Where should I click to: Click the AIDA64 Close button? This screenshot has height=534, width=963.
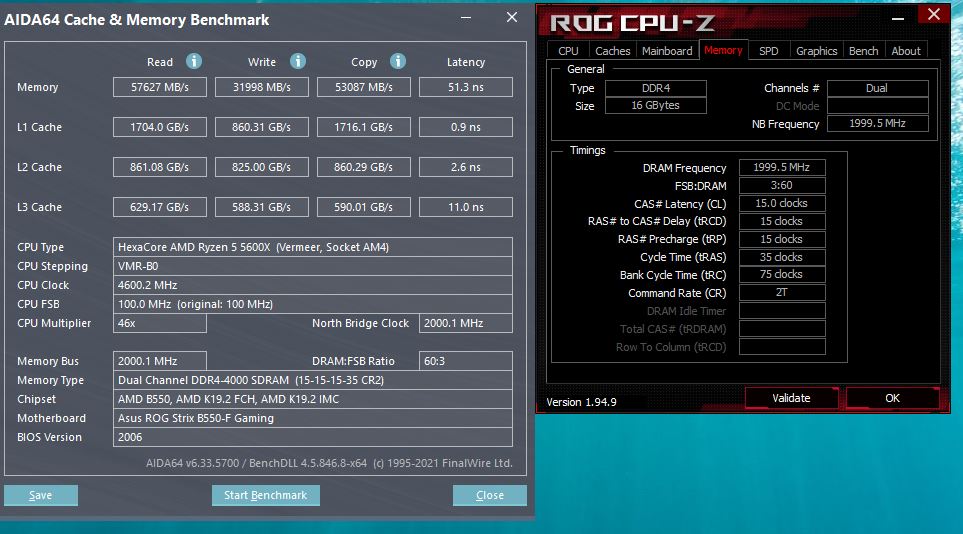[489, 495]
